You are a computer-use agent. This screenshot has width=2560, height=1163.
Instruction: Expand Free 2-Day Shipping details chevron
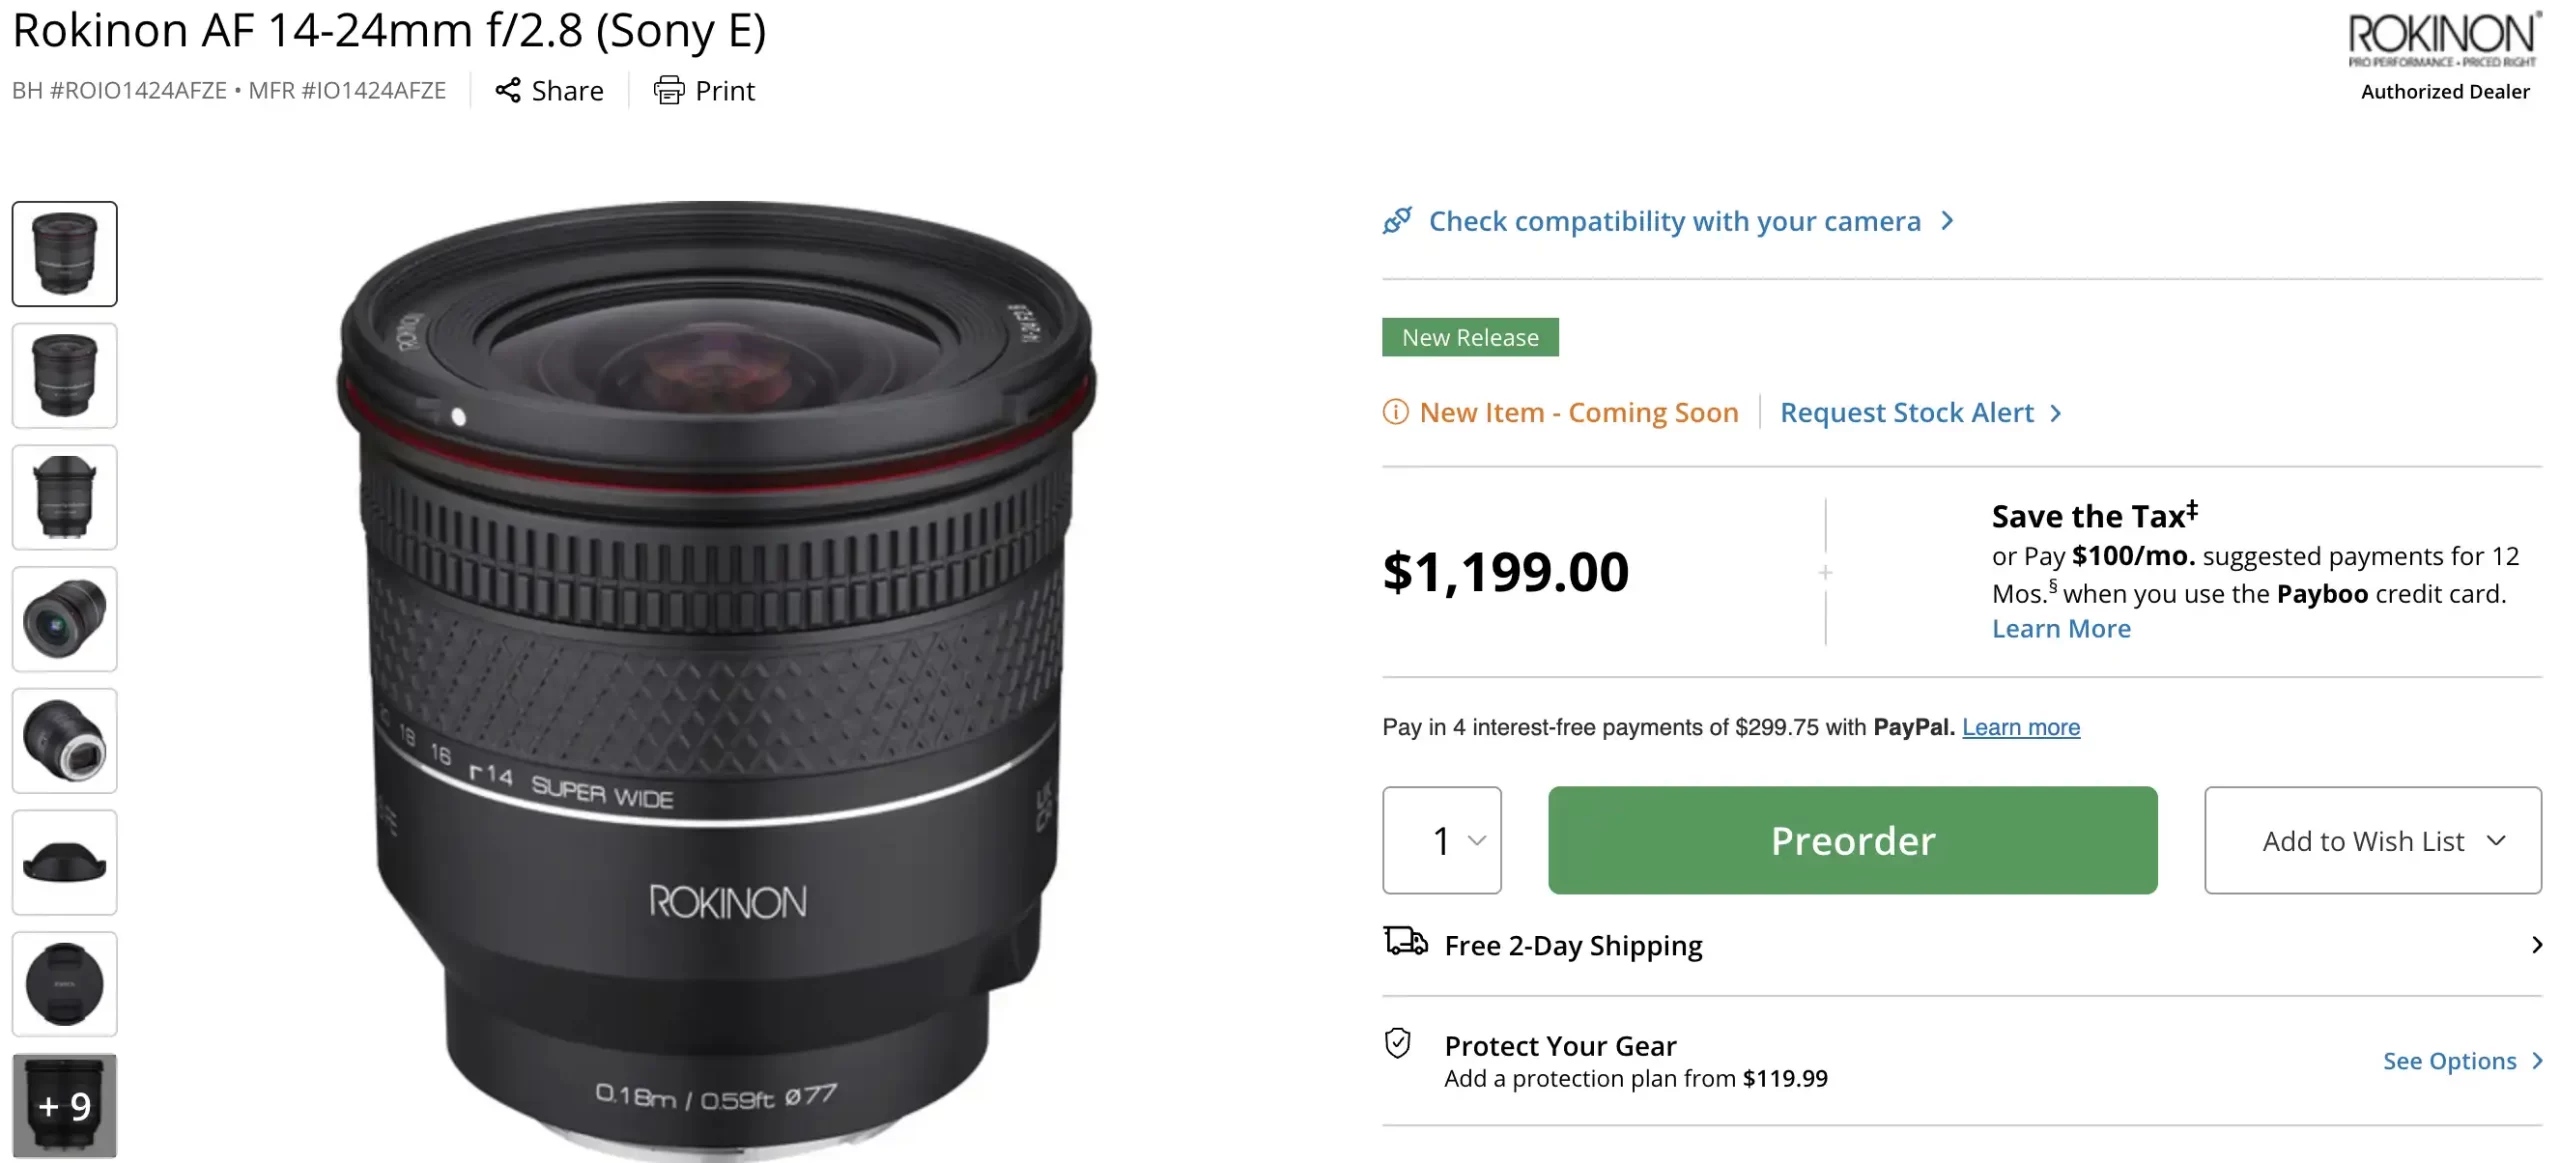pyautogui.click(x=2536, y=945)
